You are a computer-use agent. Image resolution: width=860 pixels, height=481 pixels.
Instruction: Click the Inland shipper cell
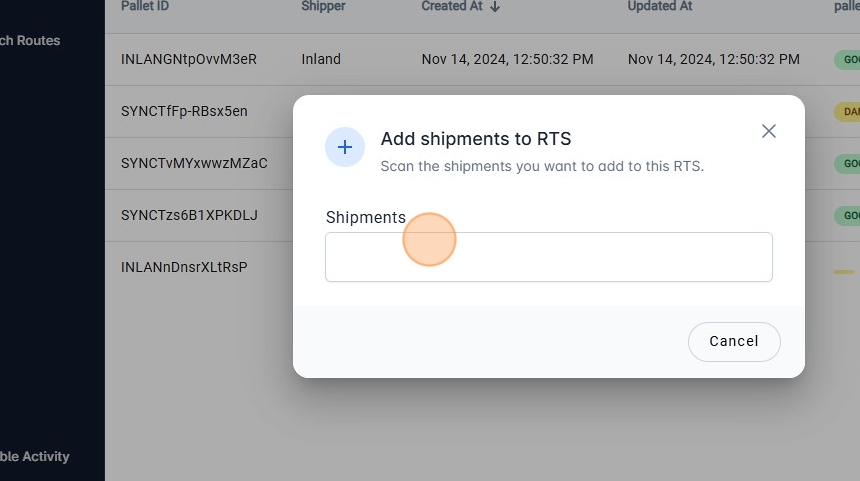321,59
